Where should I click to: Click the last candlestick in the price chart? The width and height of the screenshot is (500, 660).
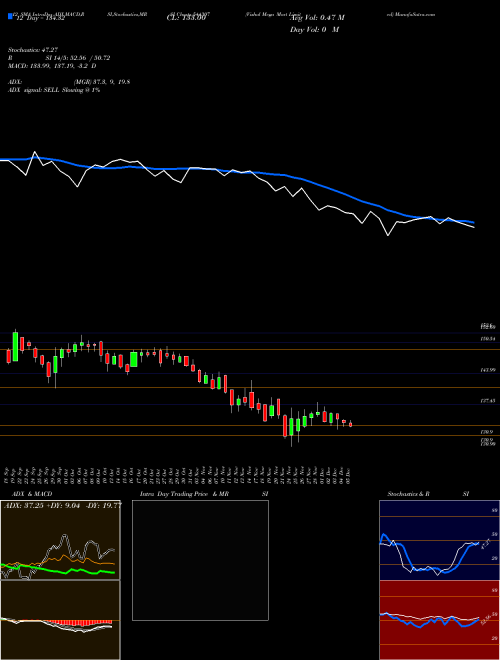[x=350, y=424]
